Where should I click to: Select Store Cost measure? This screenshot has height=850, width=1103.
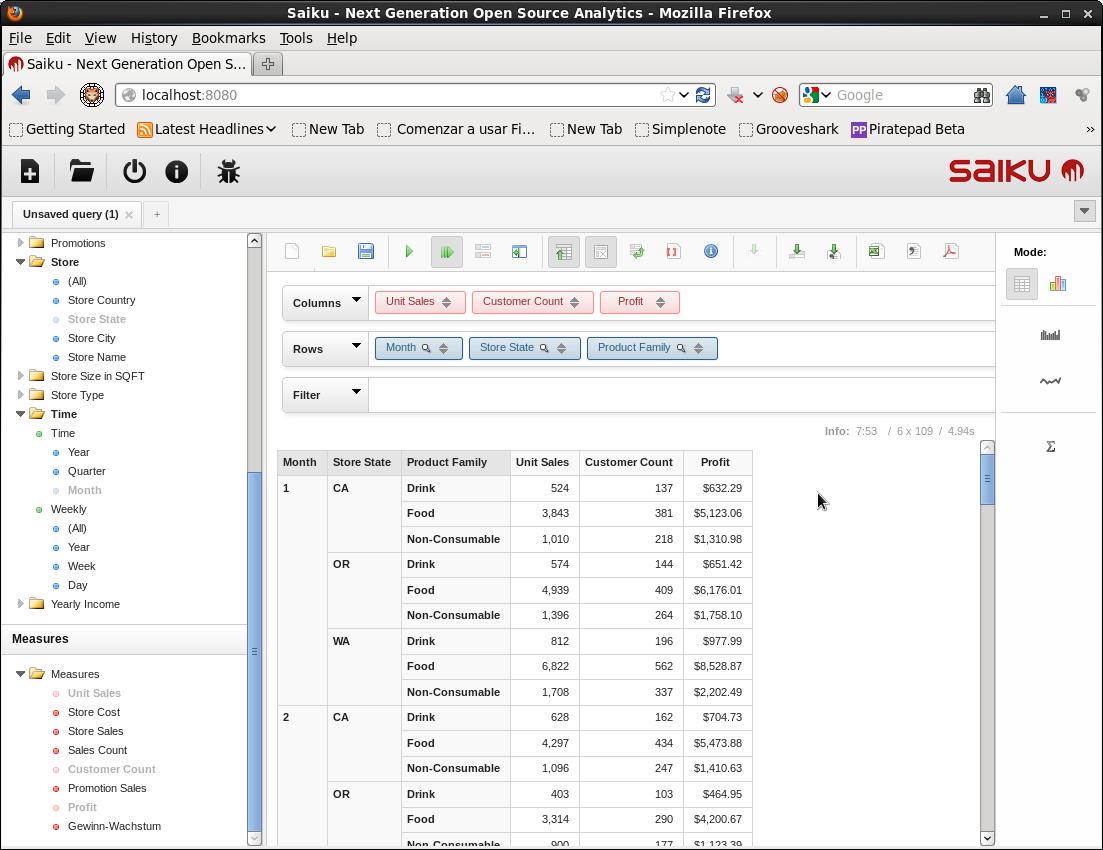[93, 712]
